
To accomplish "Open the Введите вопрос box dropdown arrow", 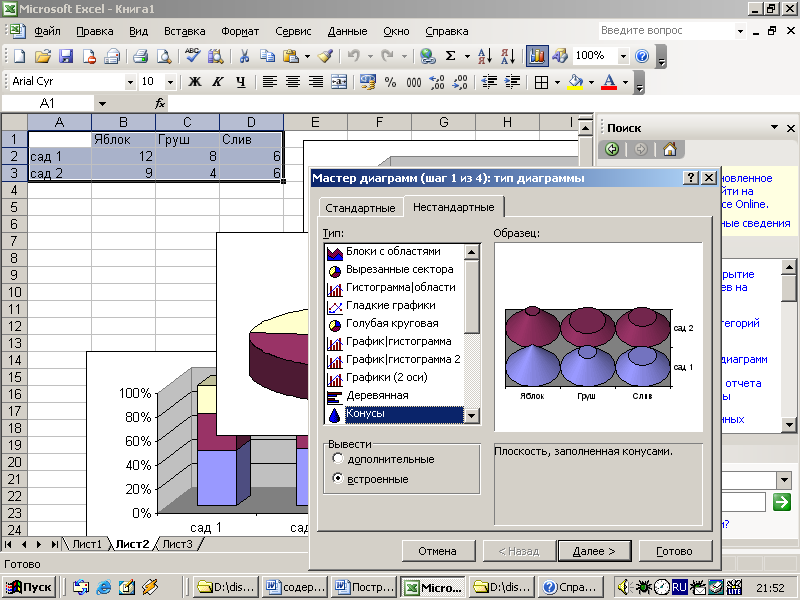I will point(740,31).
